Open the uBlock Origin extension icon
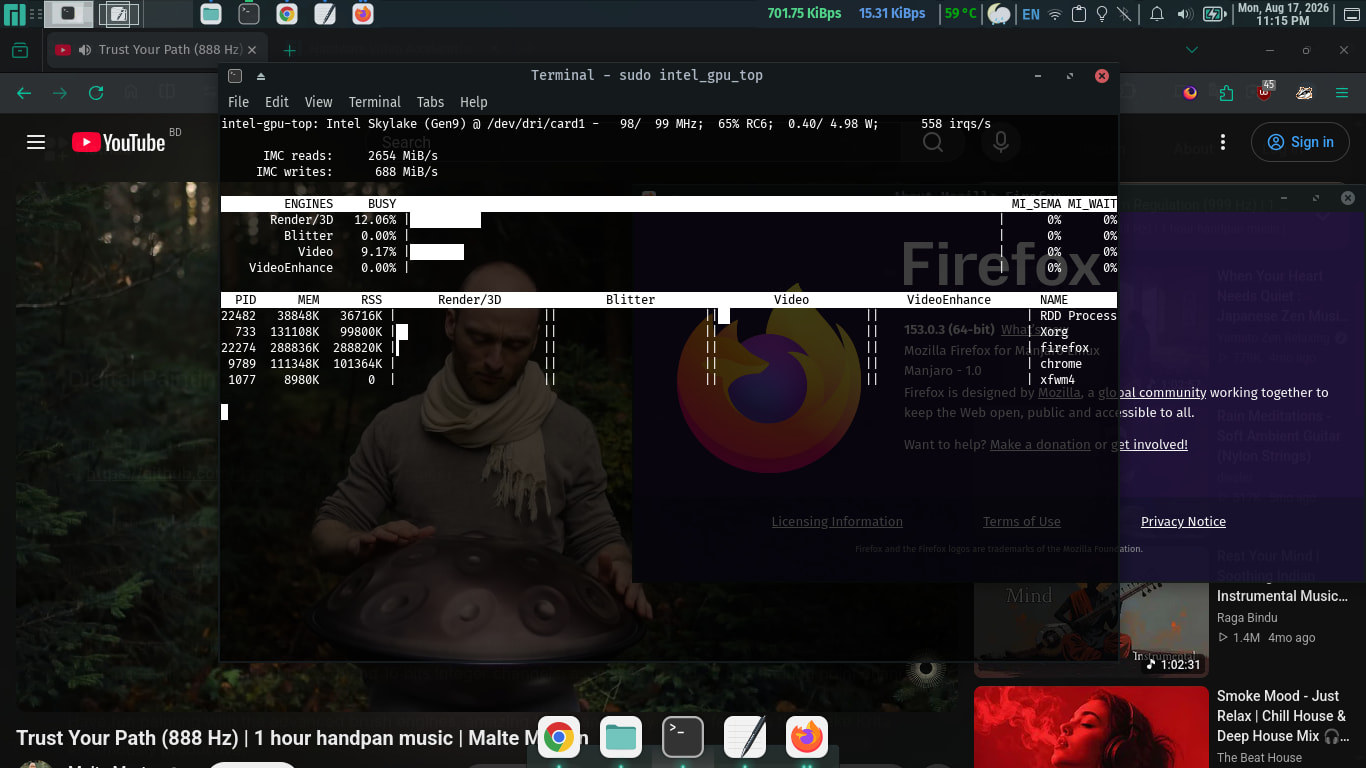1366x768 pixels. tap(1265, 92)
